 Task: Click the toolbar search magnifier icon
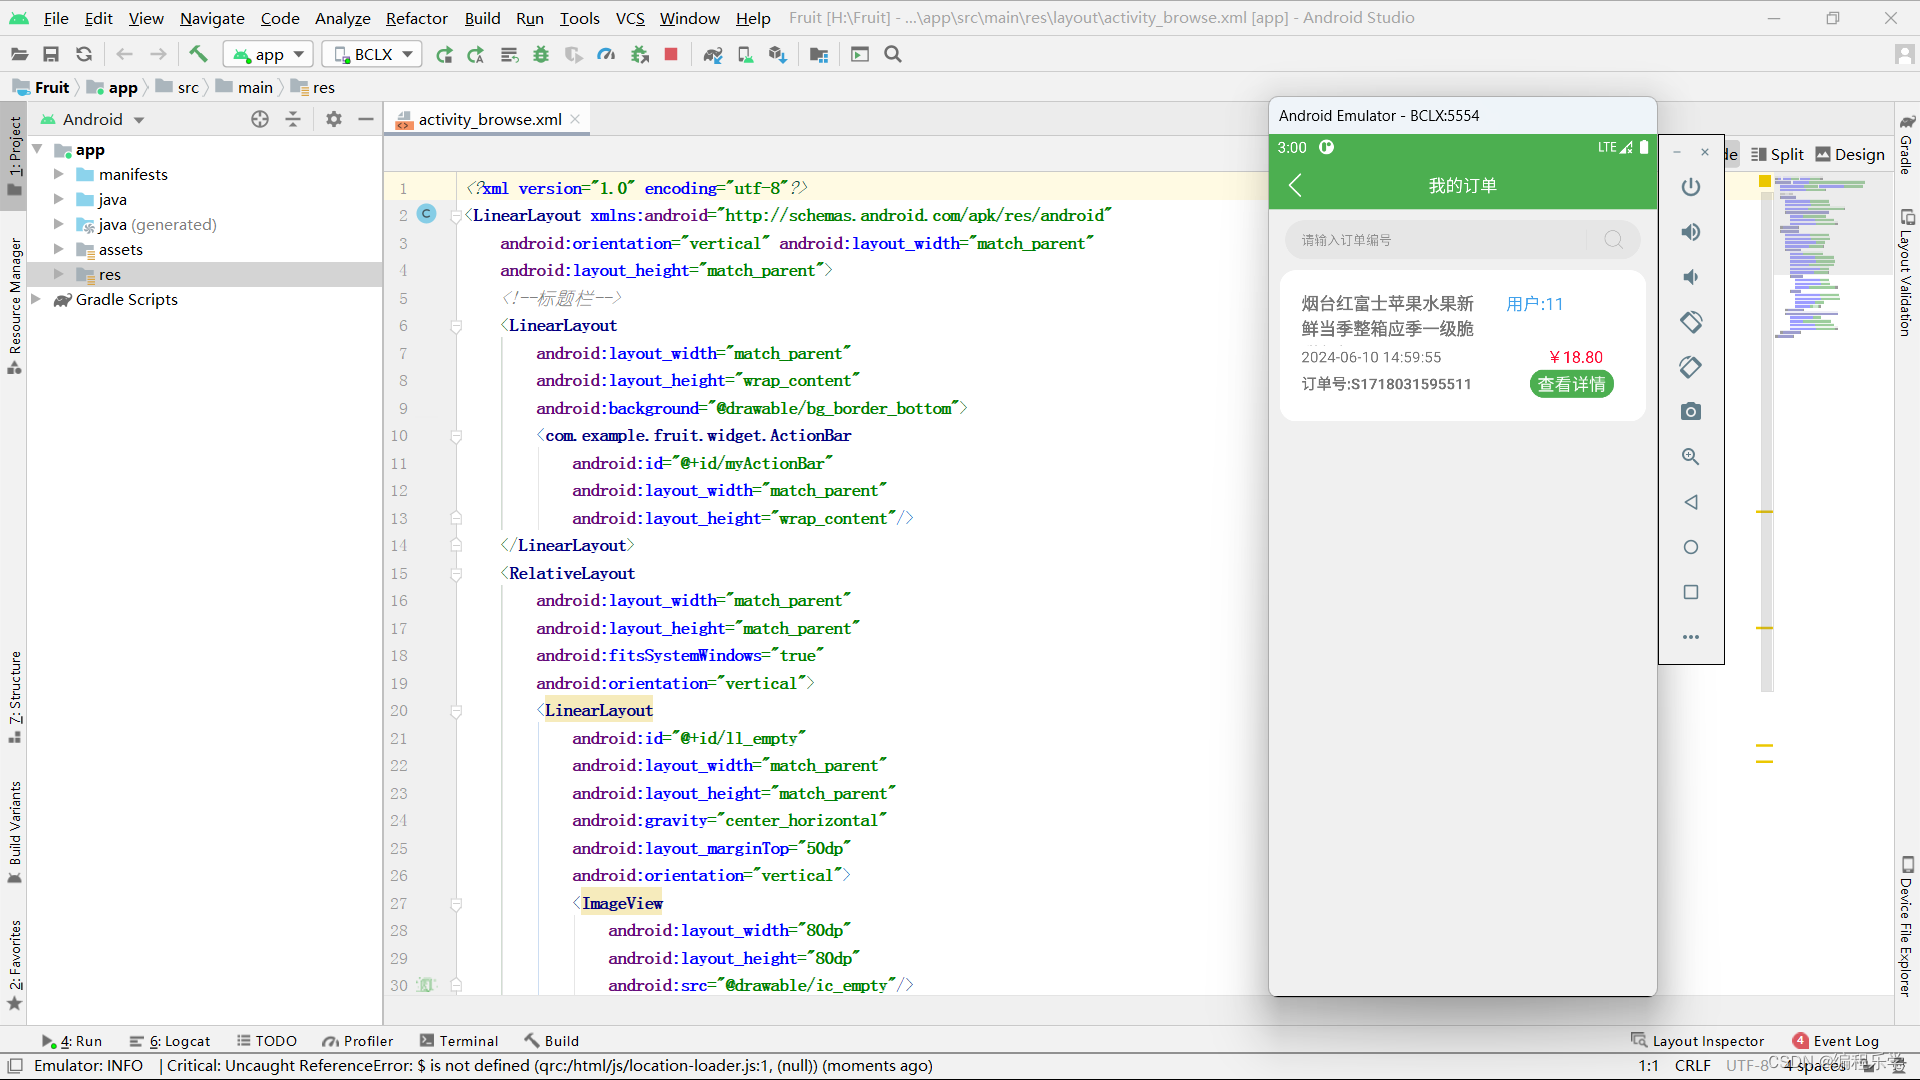[893, 54]
